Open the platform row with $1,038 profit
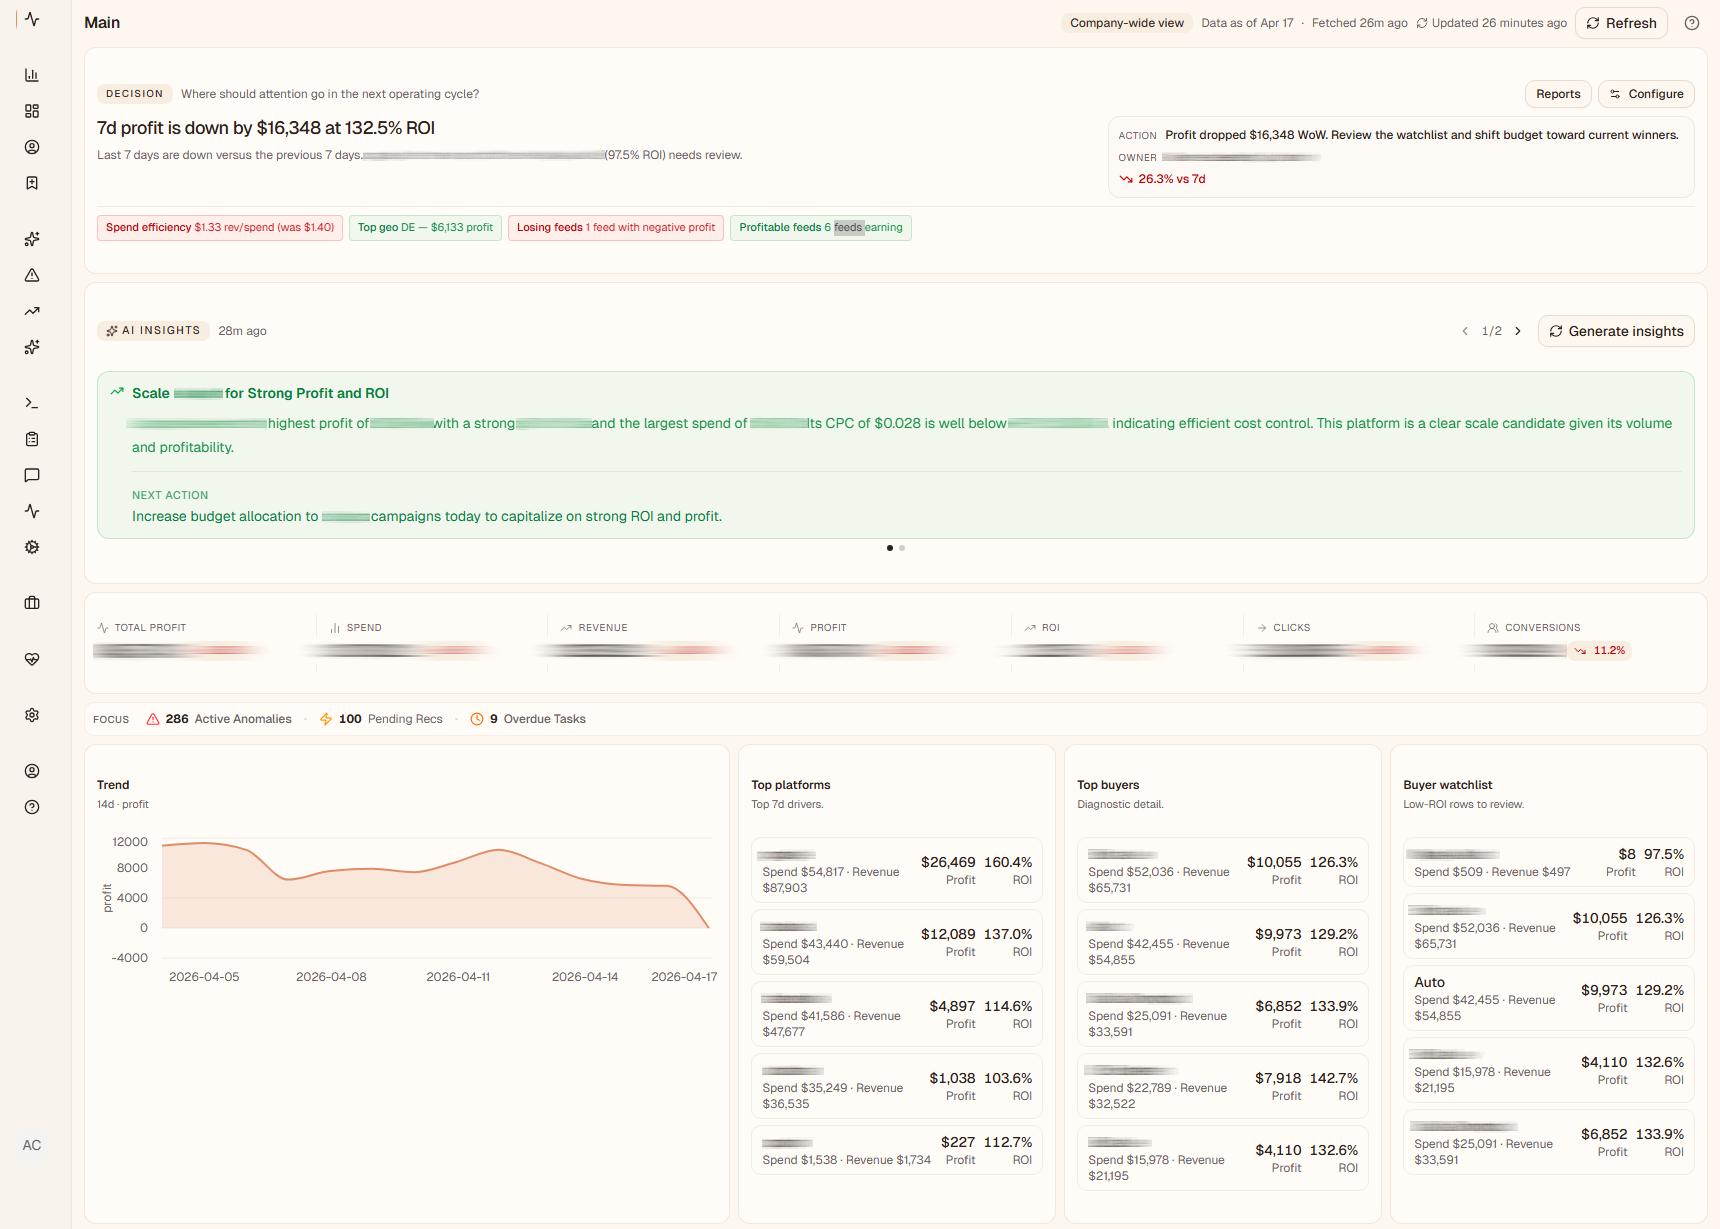Screen dimensions: 1720x1229 [897, 1086]
